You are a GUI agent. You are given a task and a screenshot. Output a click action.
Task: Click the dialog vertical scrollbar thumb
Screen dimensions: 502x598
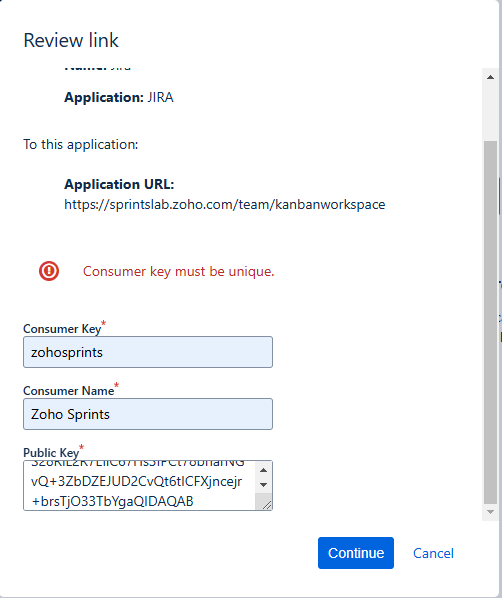[x=490, y=322]
